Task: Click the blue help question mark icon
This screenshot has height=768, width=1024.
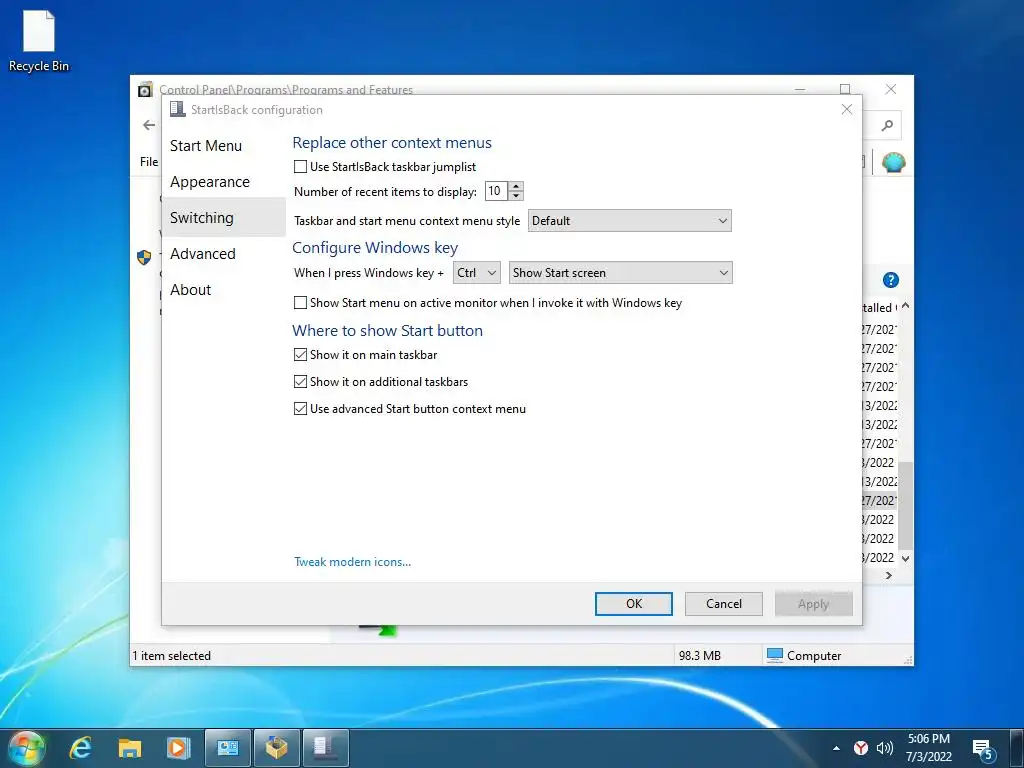Action: click(891, 280)
